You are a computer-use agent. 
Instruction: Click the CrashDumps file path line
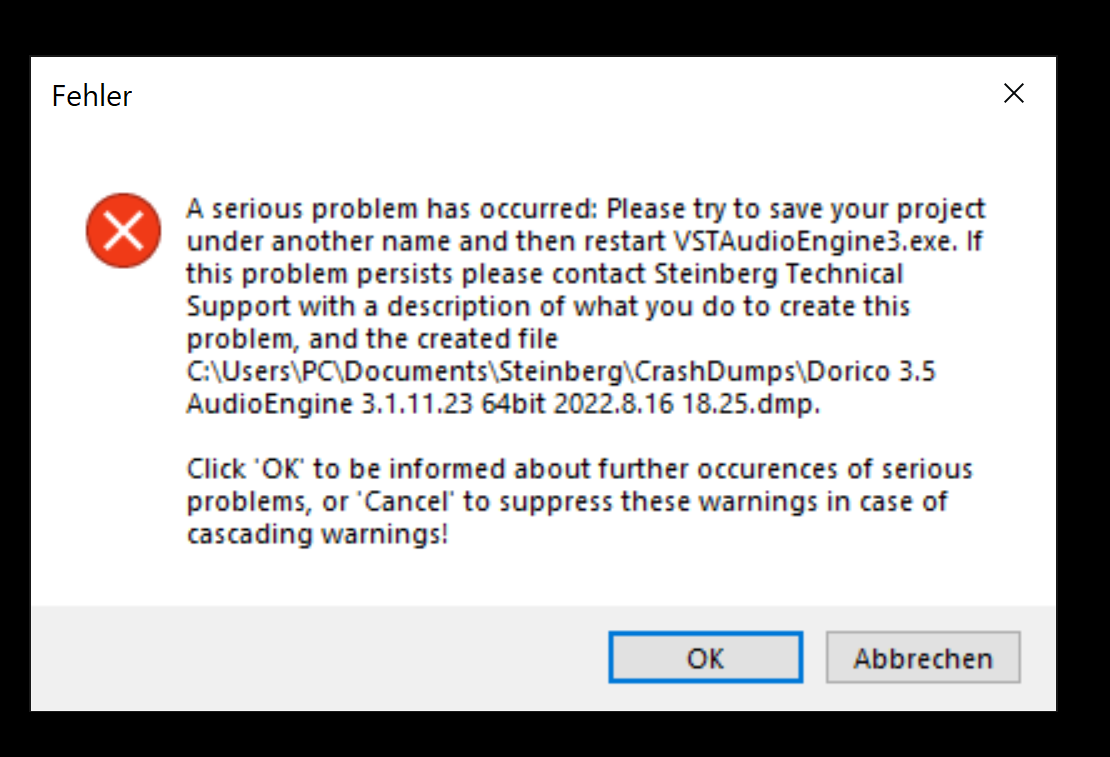(560, 371)
